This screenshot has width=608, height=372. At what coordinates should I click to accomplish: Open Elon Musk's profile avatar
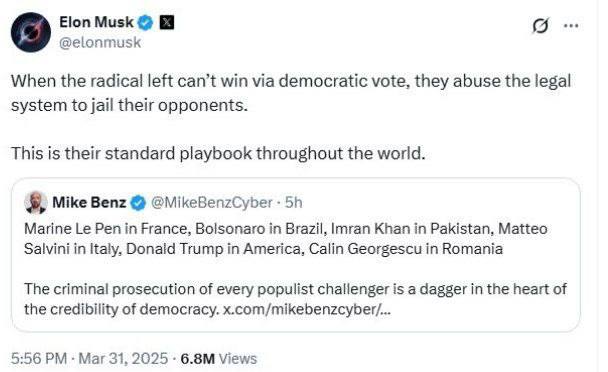click(x=31, y=32)
